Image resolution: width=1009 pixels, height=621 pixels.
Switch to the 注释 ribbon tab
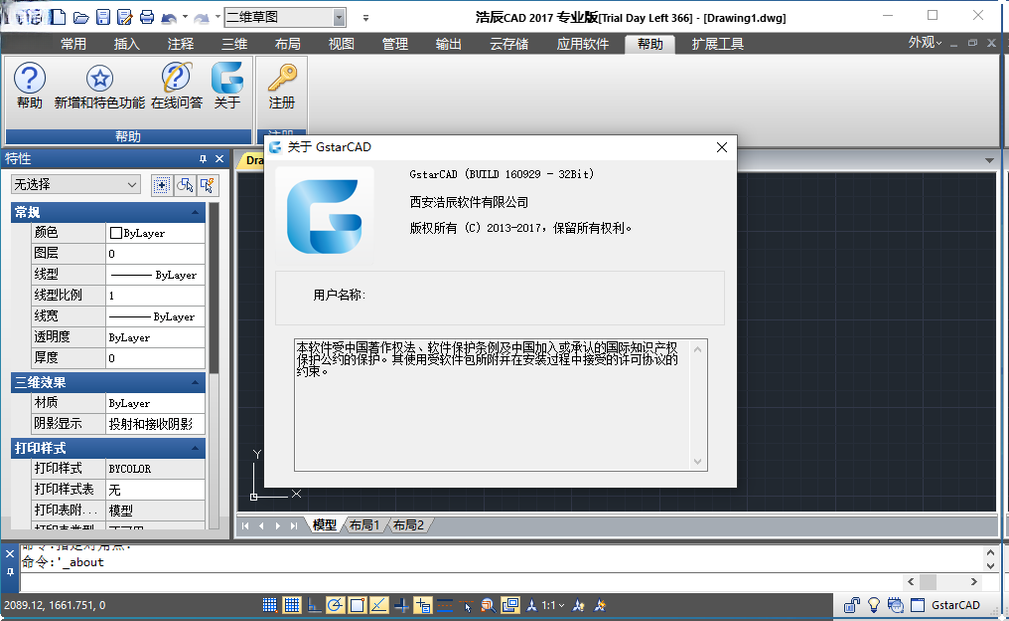click(x=181, y=44)
